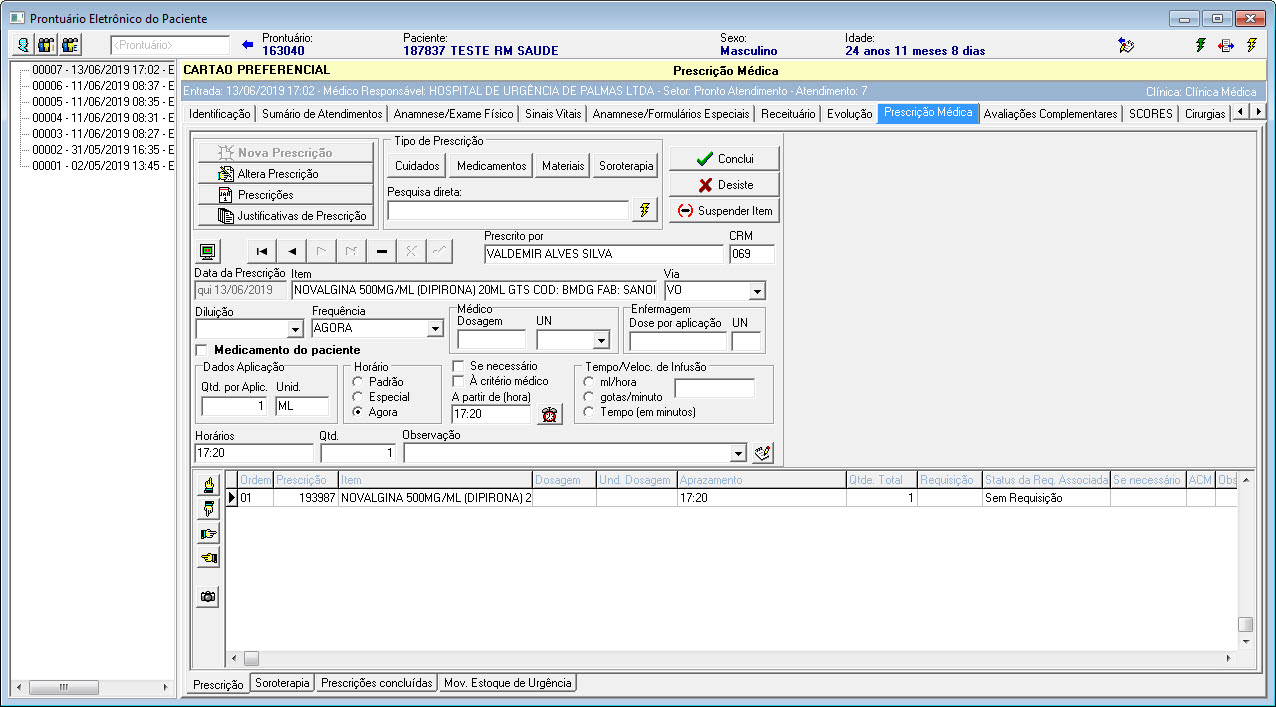Open the Receituário tab
This screenshot has width=1276, height=707.
(x=788, y=114)
